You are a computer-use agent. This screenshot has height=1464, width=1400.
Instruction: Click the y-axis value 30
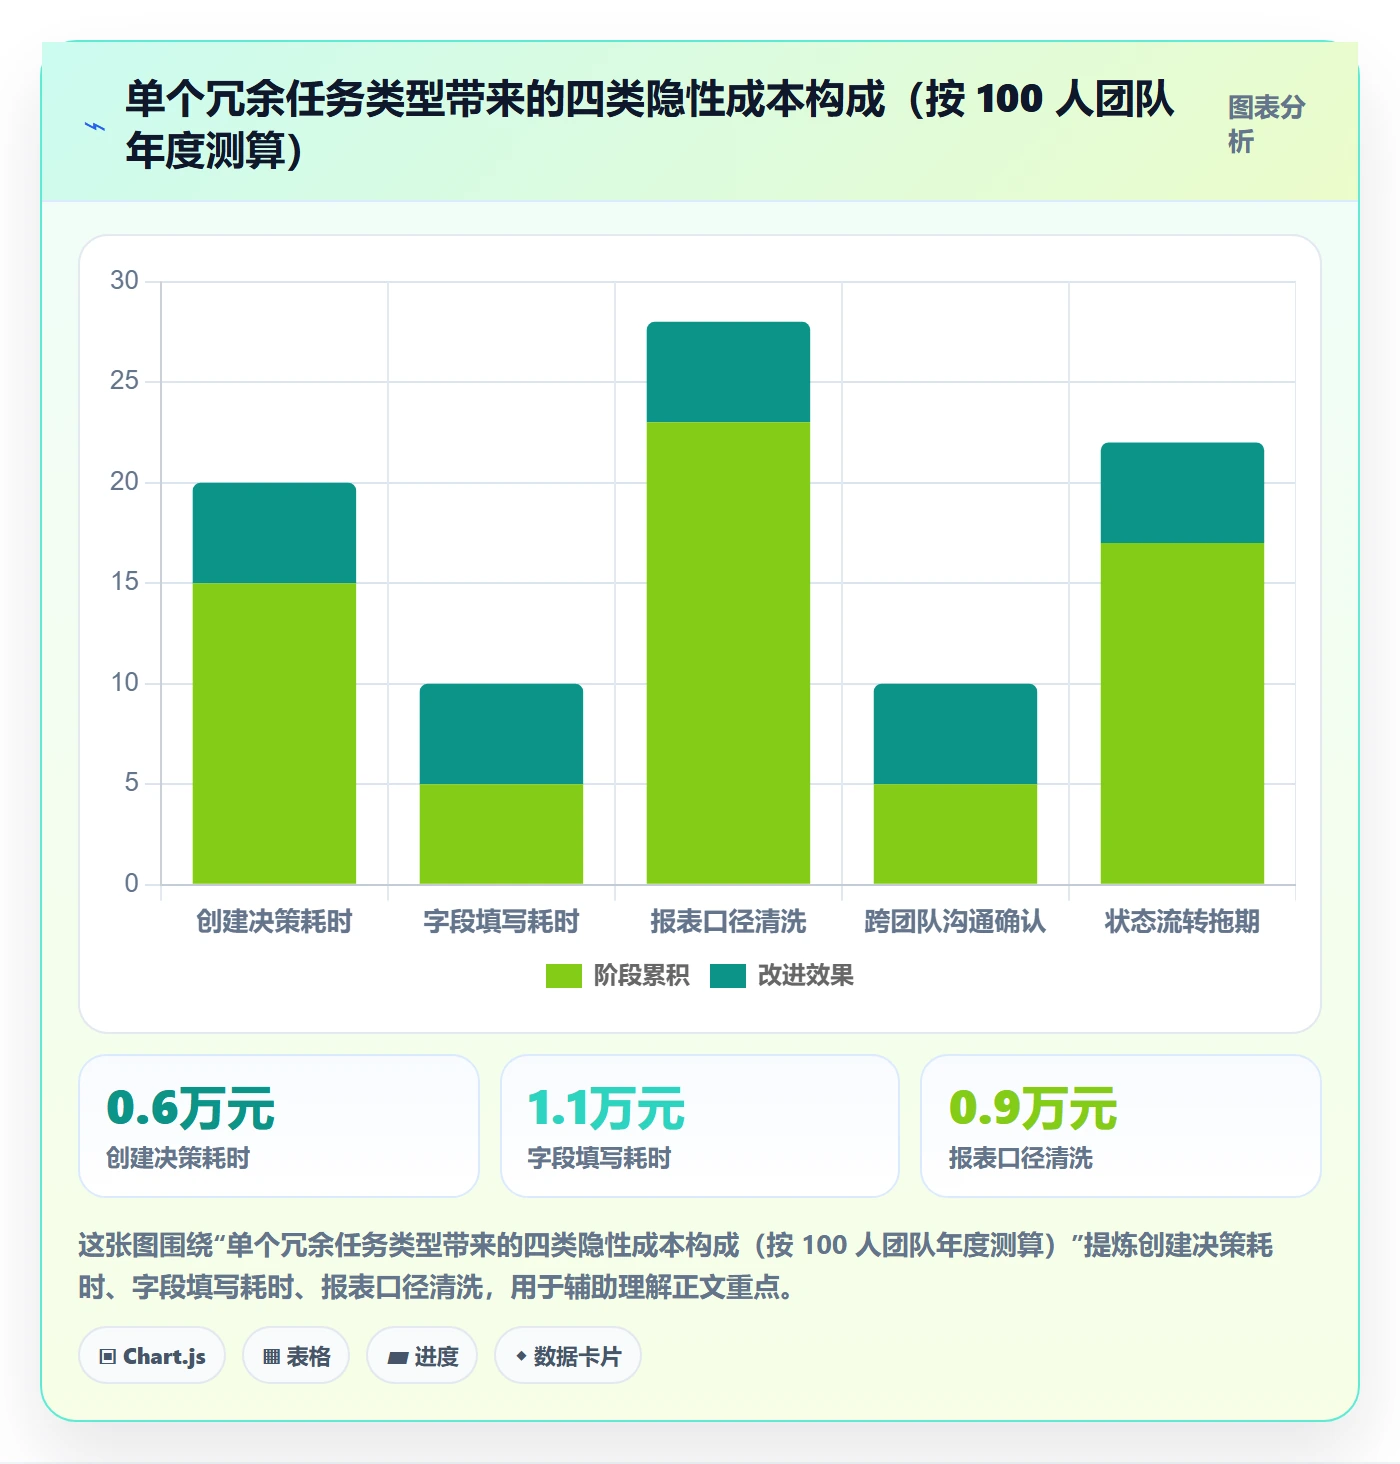pos(124,281)
